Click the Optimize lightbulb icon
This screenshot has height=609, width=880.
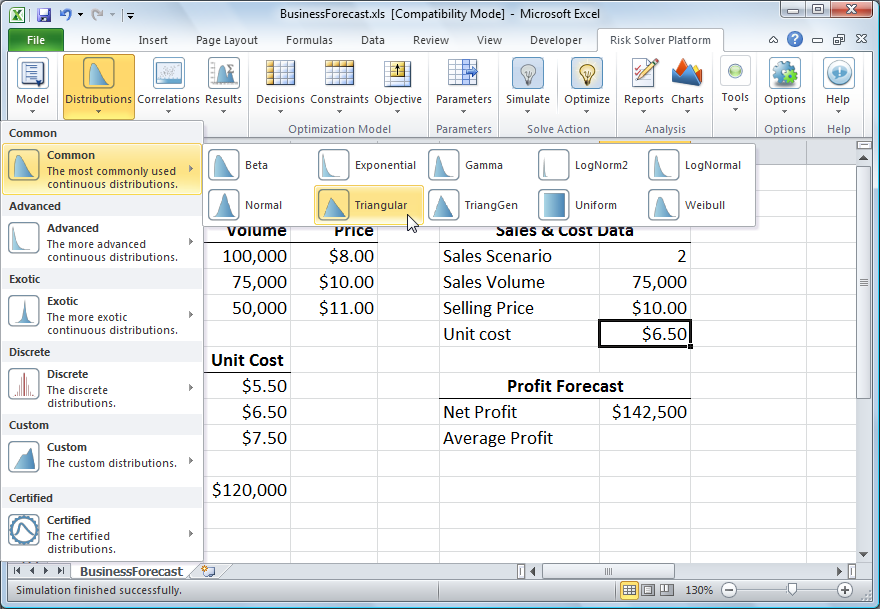(x=587, y=75)
